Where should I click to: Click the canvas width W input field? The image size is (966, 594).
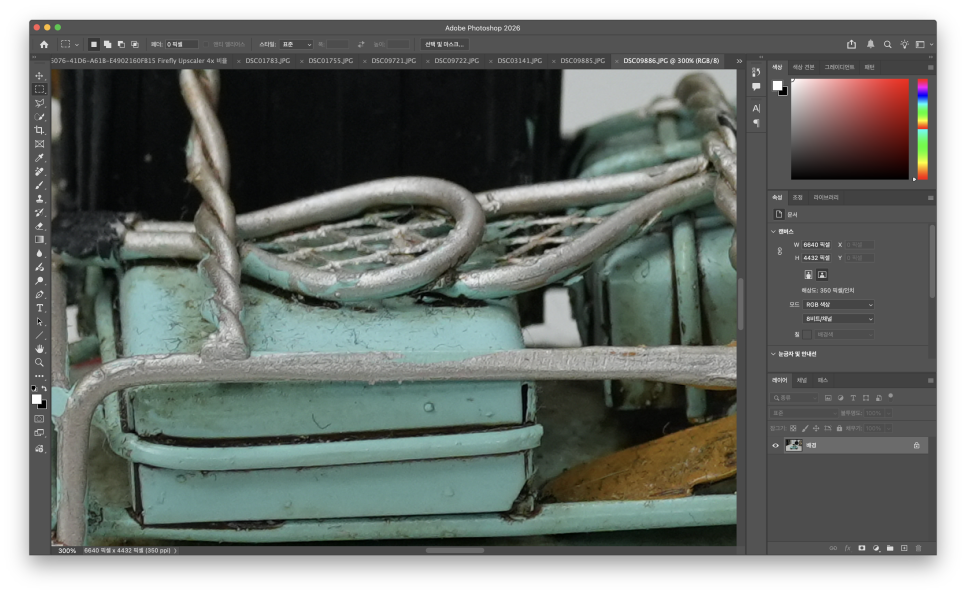(817, 245)
